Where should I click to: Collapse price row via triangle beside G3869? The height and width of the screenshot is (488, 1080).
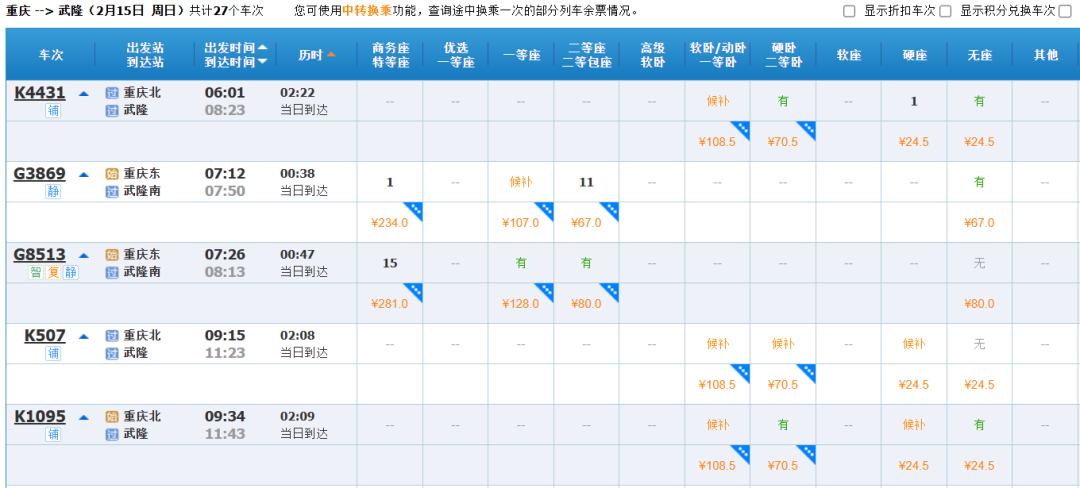point(84,174)
